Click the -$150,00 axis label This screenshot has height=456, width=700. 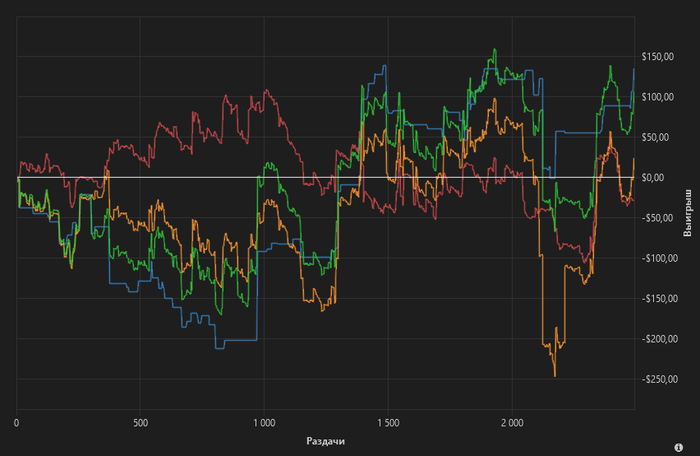click(x=659, y=298)
